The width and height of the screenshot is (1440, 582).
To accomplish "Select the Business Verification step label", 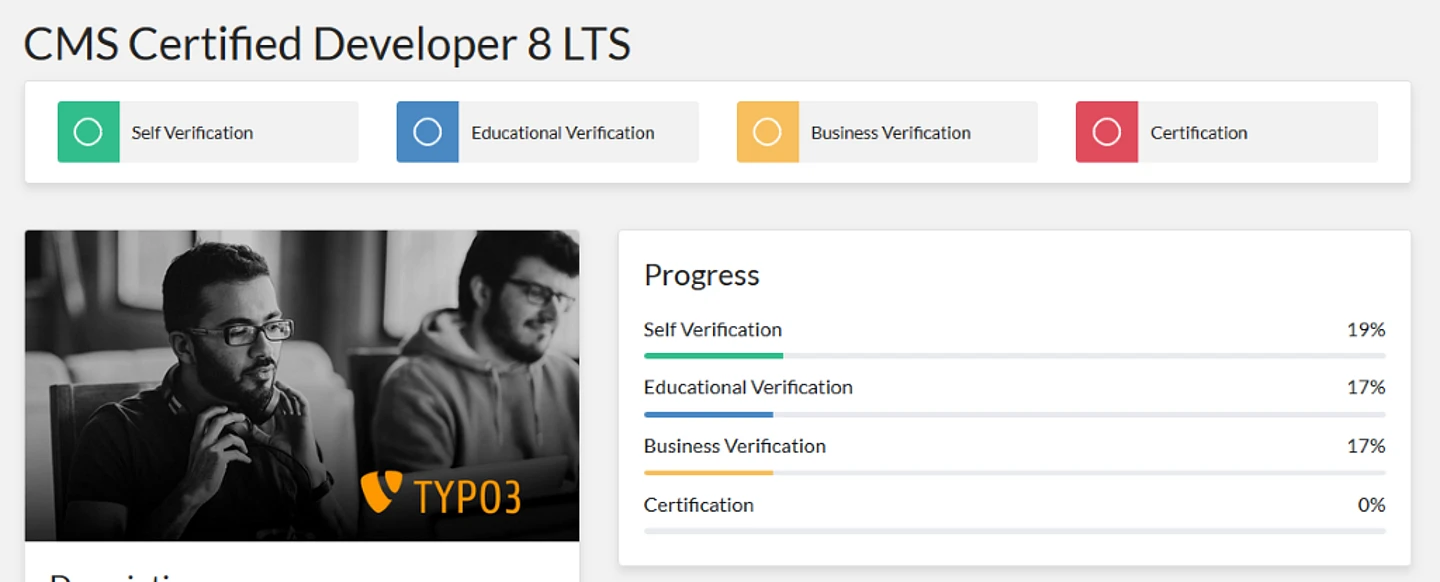I will (890, 133).
